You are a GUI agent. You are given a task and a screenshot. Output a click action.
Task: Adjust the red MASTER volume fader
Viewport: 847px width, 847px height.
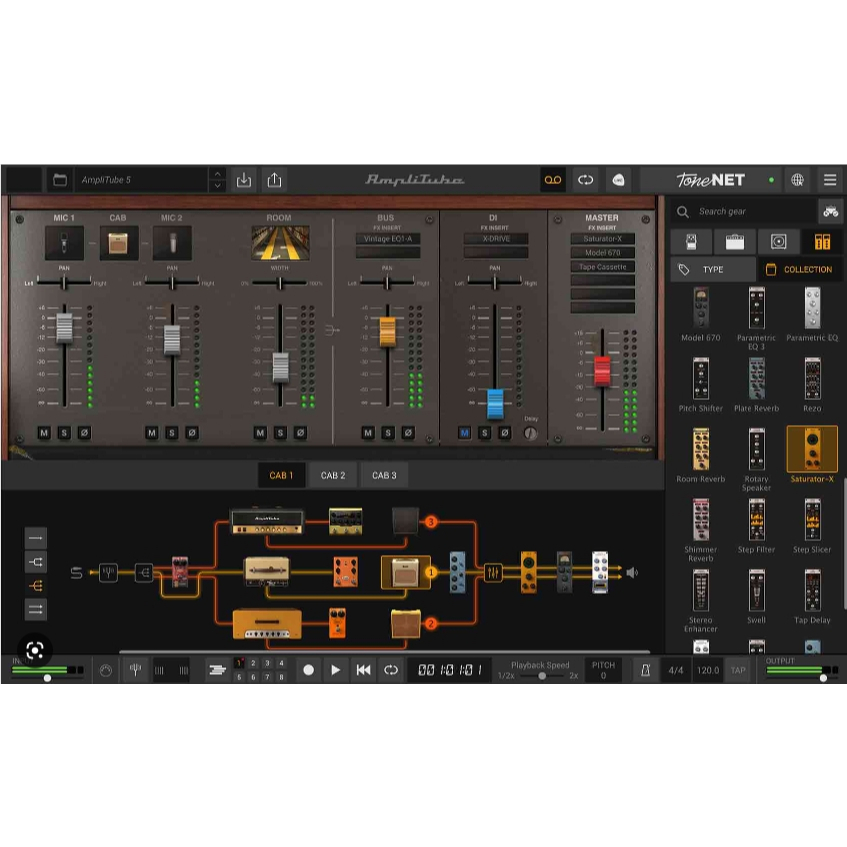click(x=602, y=371)
